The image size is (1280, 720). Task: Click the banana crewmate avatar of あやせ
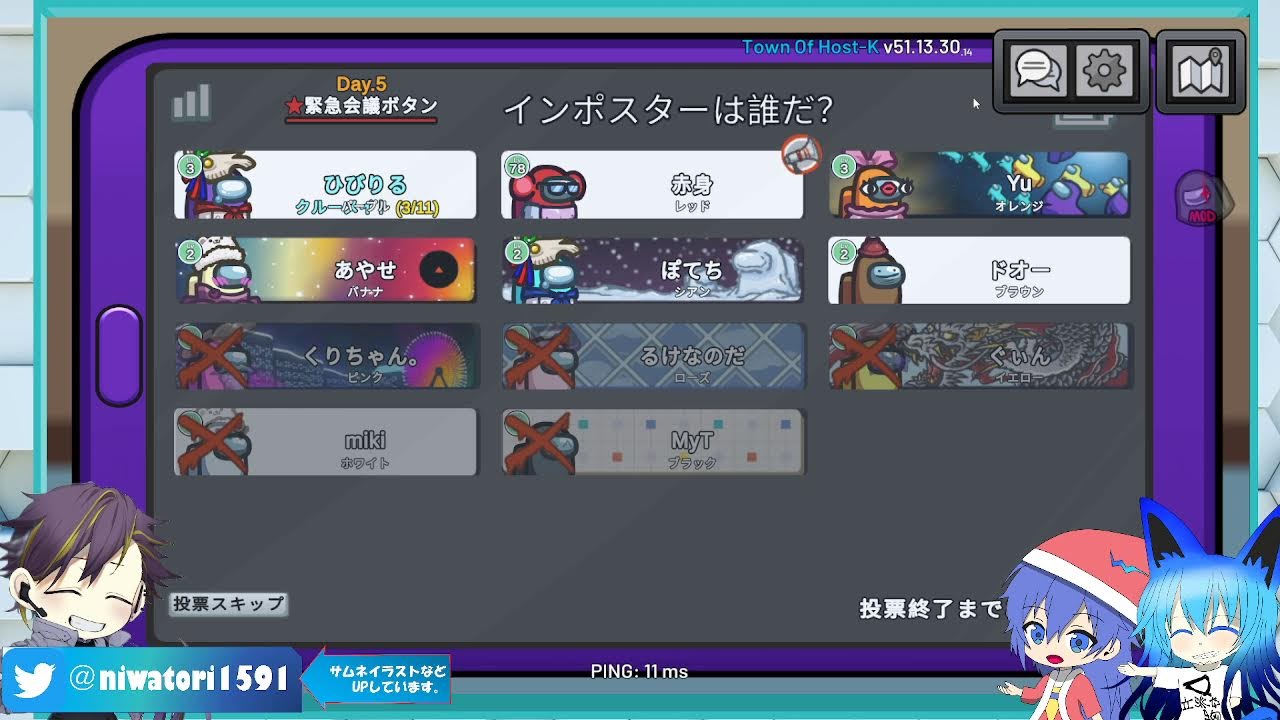[x=222, y=273]
